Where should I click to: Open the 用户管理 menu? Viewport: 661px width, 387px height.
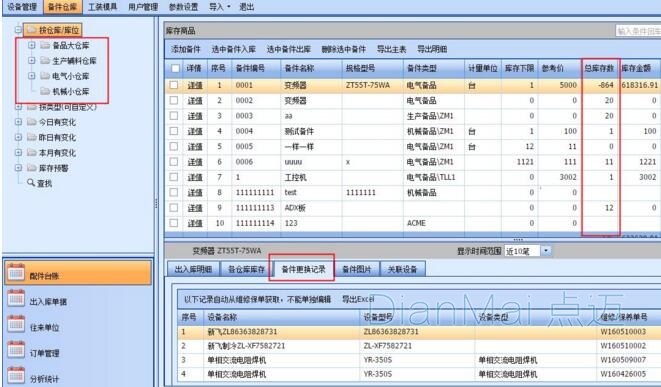coord(143,7)
